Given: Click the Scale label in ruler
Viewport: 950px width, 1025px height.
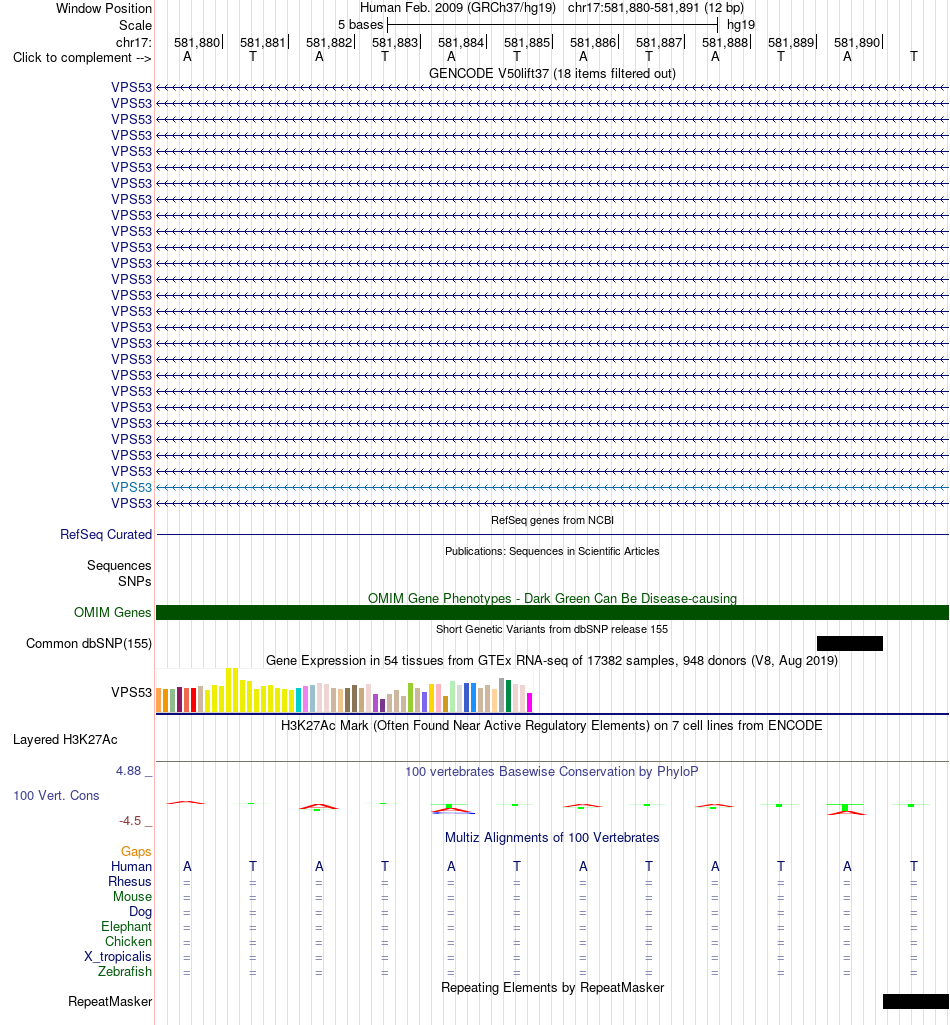Looking at the screenshot, I should tap(135, 25).
